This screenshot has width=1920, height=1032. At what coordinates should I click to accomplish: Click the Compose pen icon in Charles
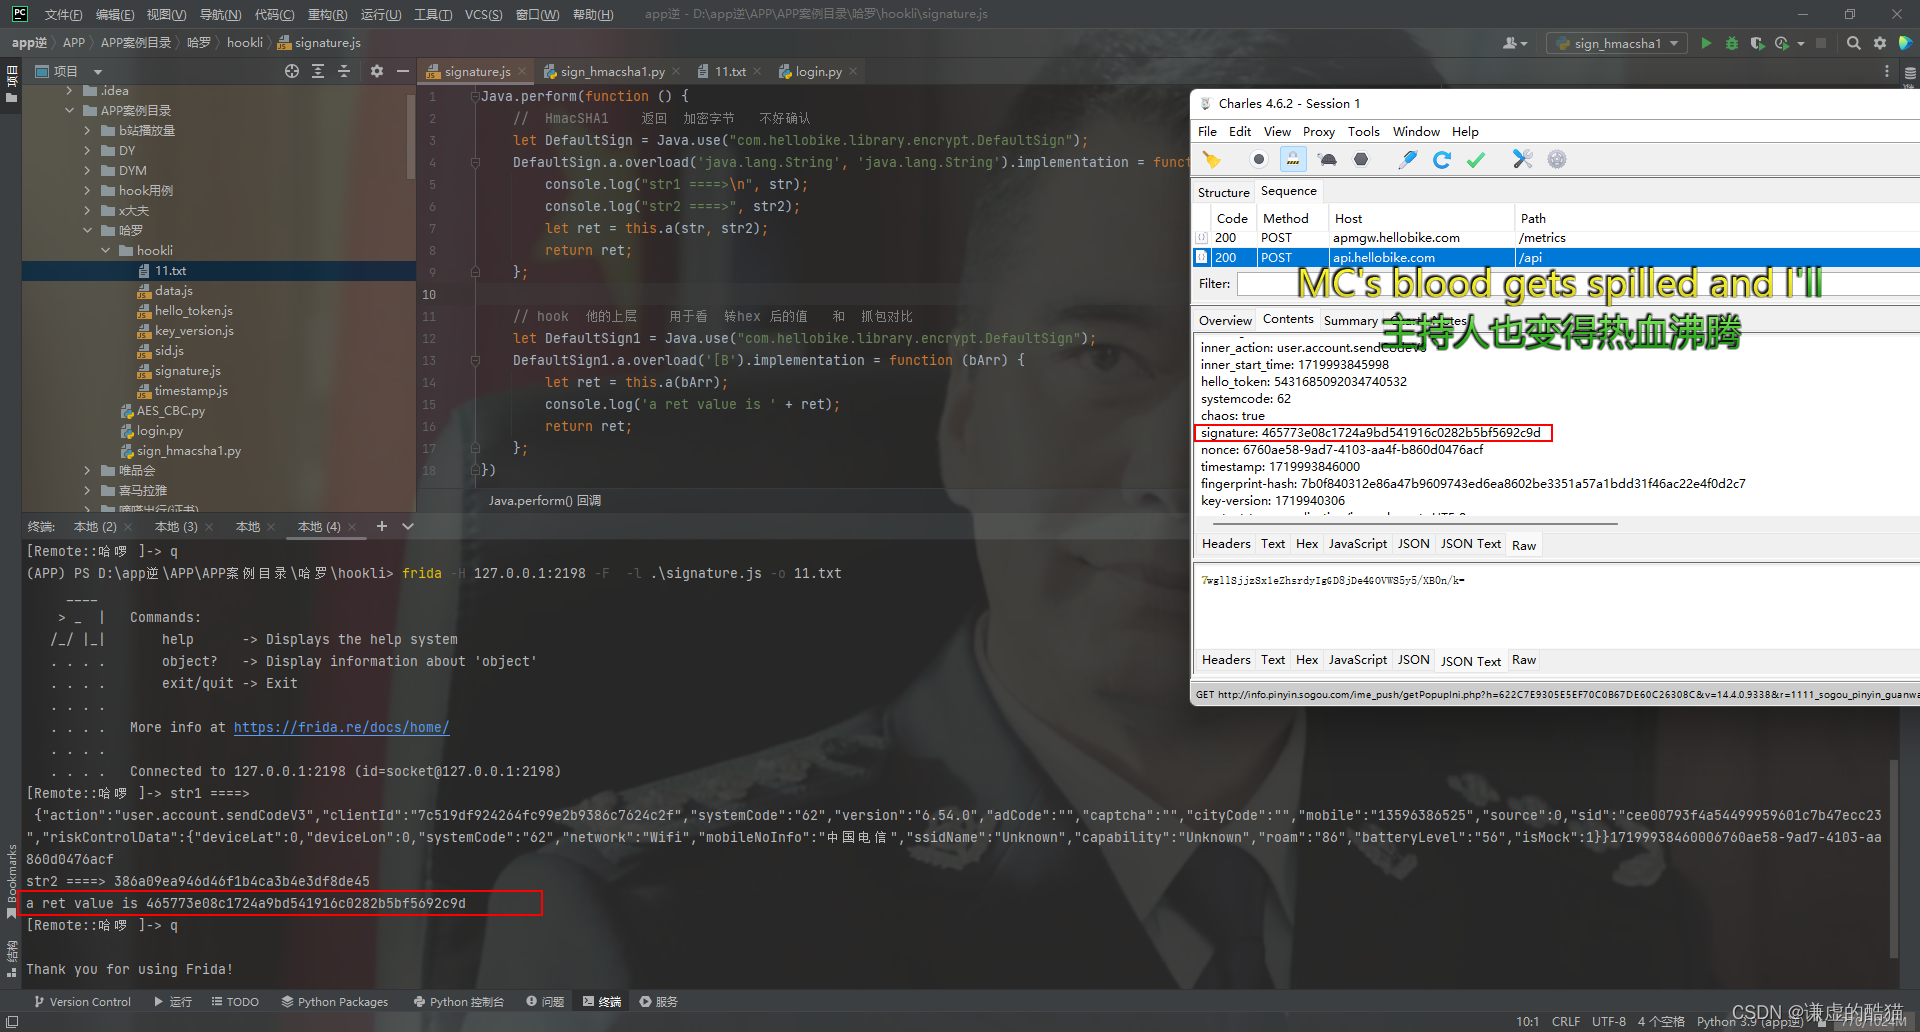(x=1408, y=159)
